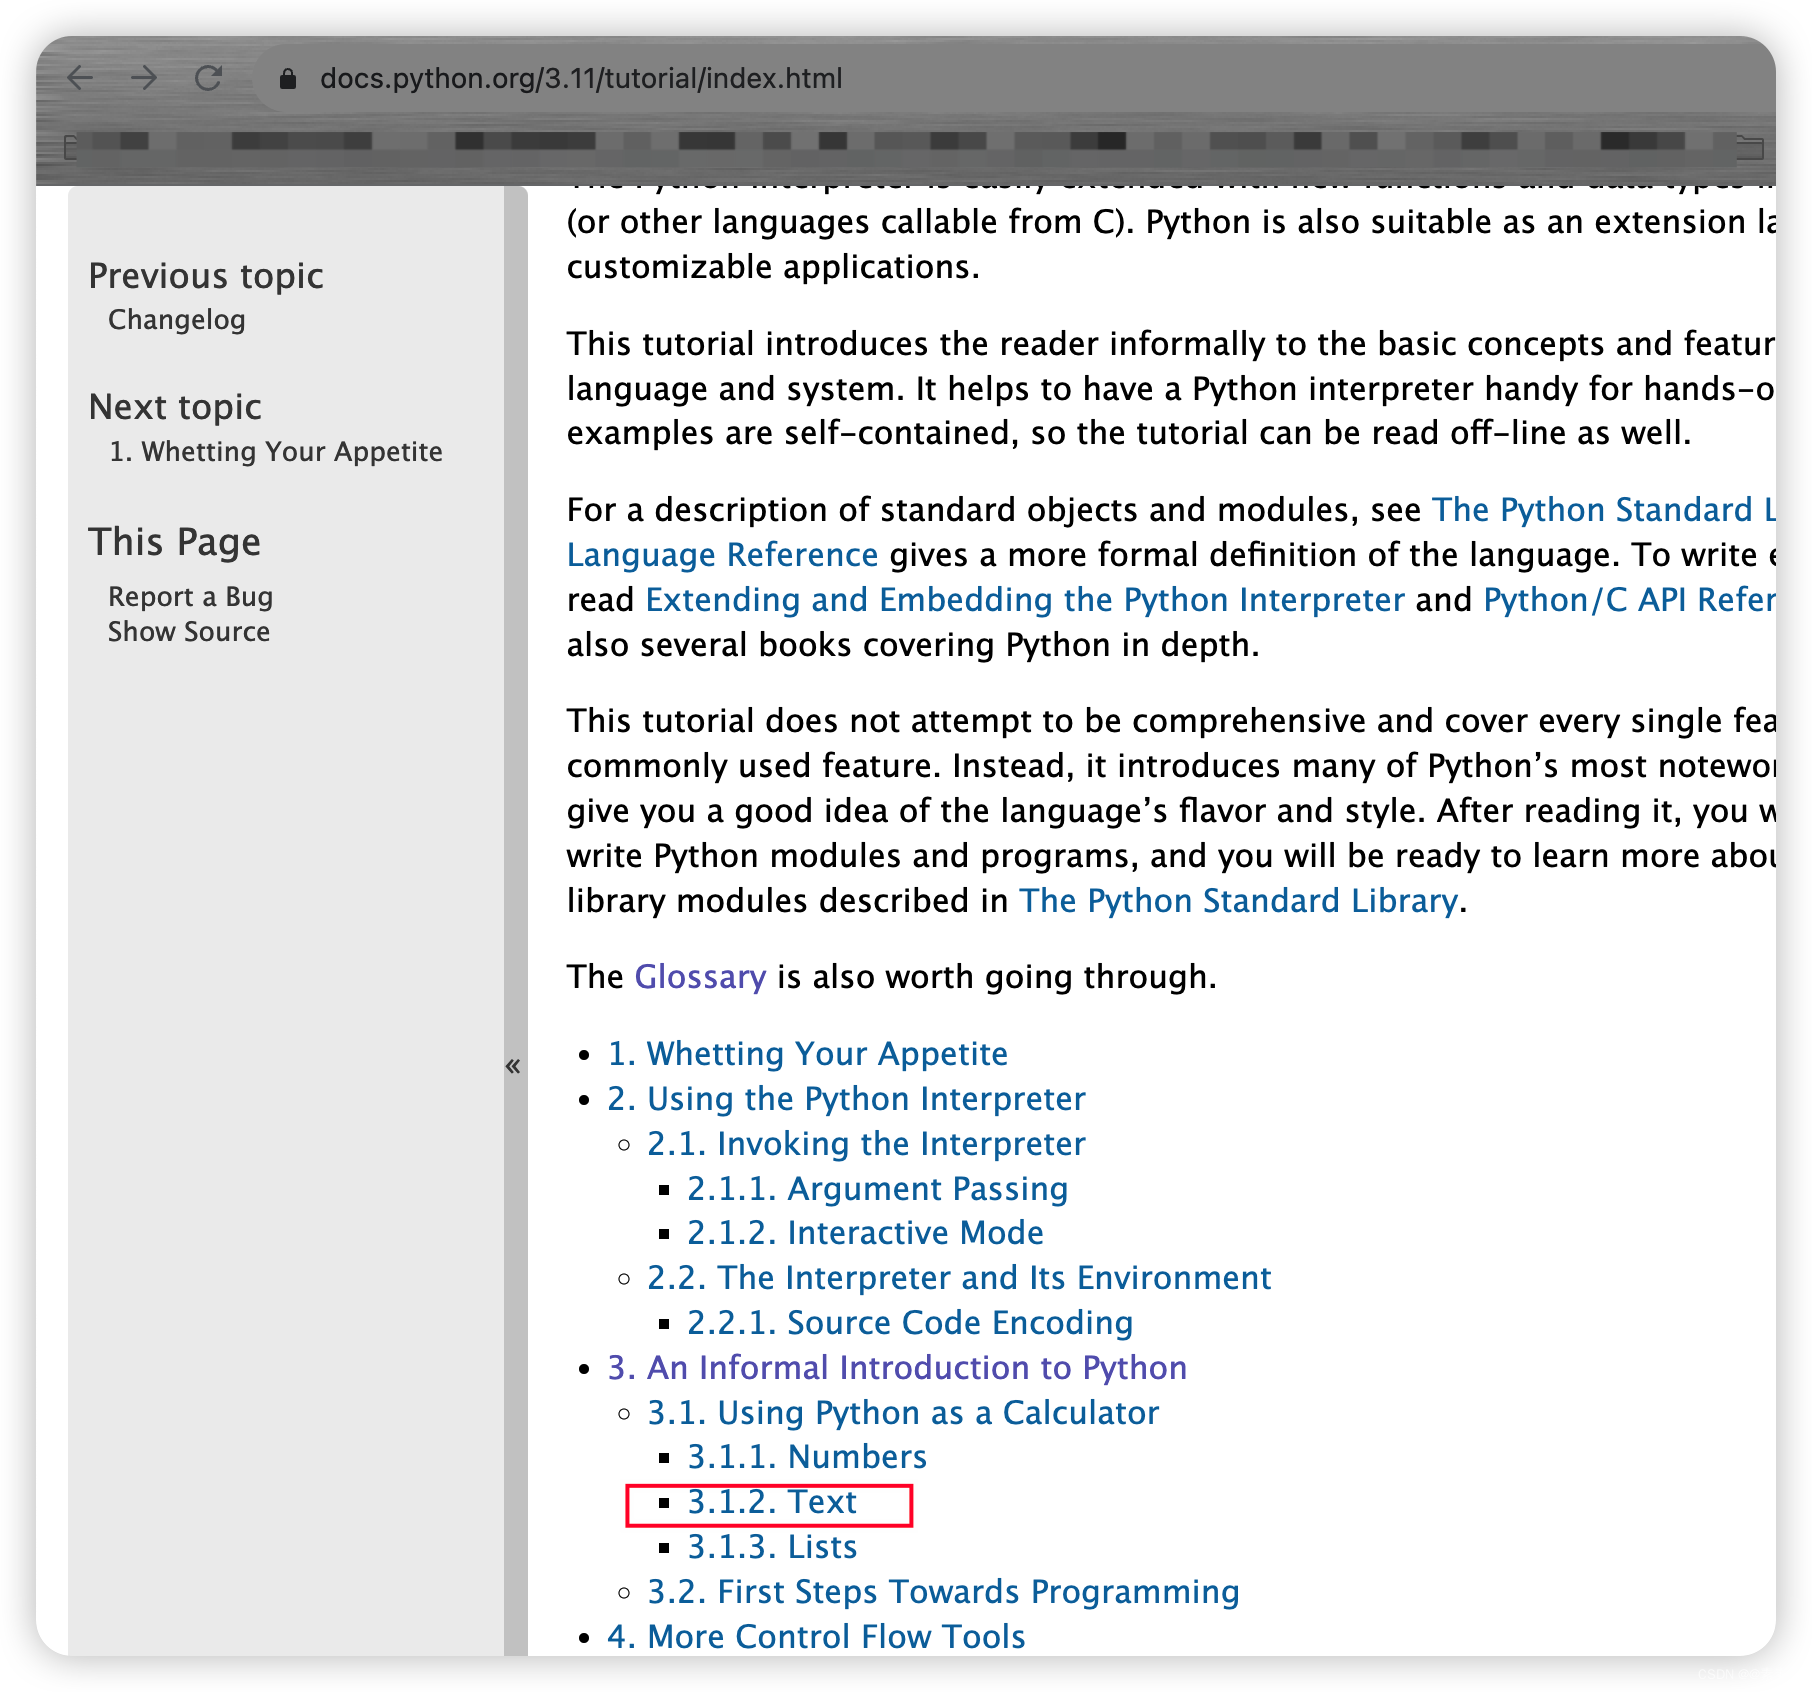Open the Language Reference link
The image size is (1812, 1692).
click(723, 555)
